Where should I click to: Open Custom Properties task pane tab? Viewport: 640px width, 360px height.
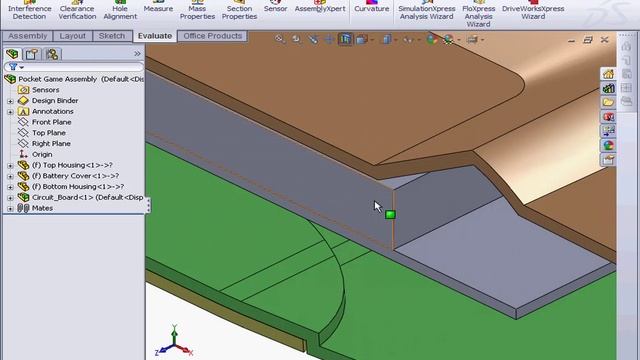tap(608, 160)
